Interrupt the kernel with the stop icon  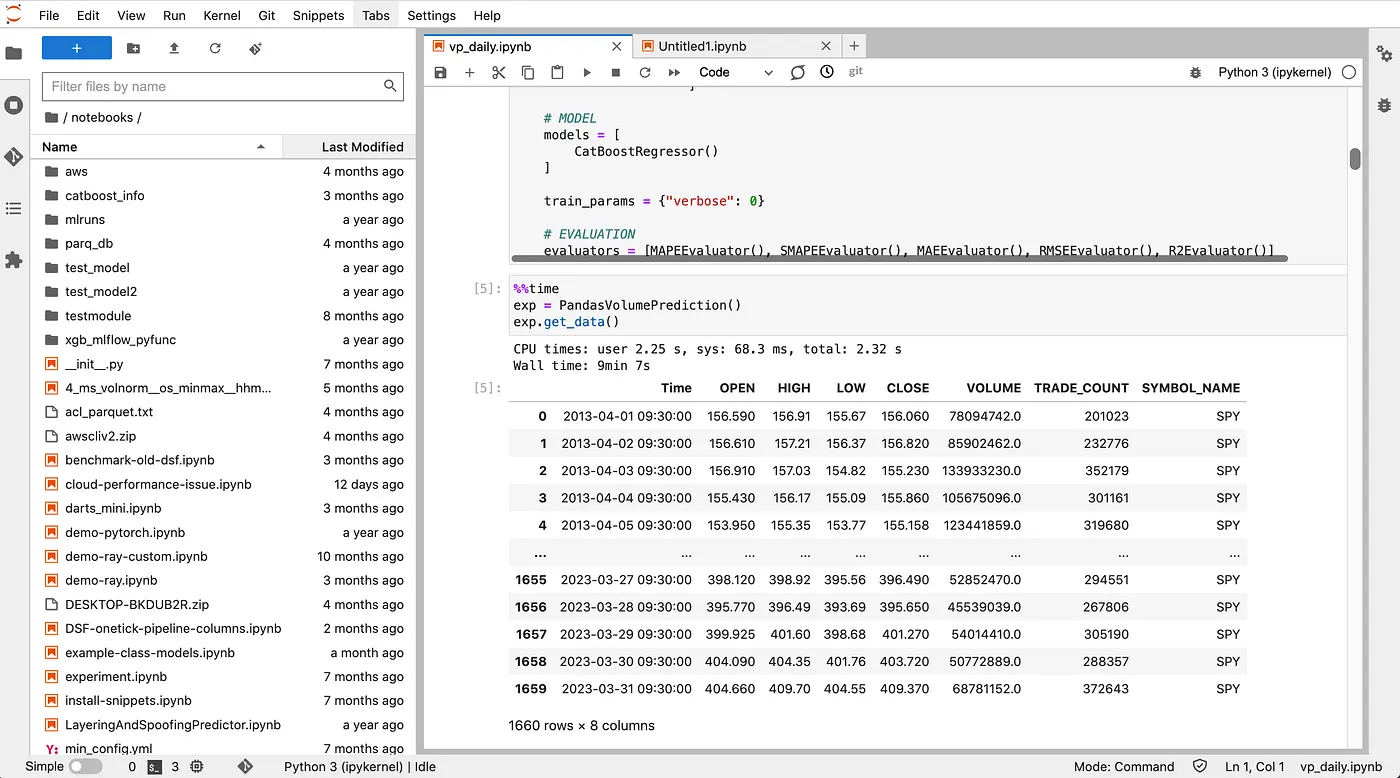[616, 73]
